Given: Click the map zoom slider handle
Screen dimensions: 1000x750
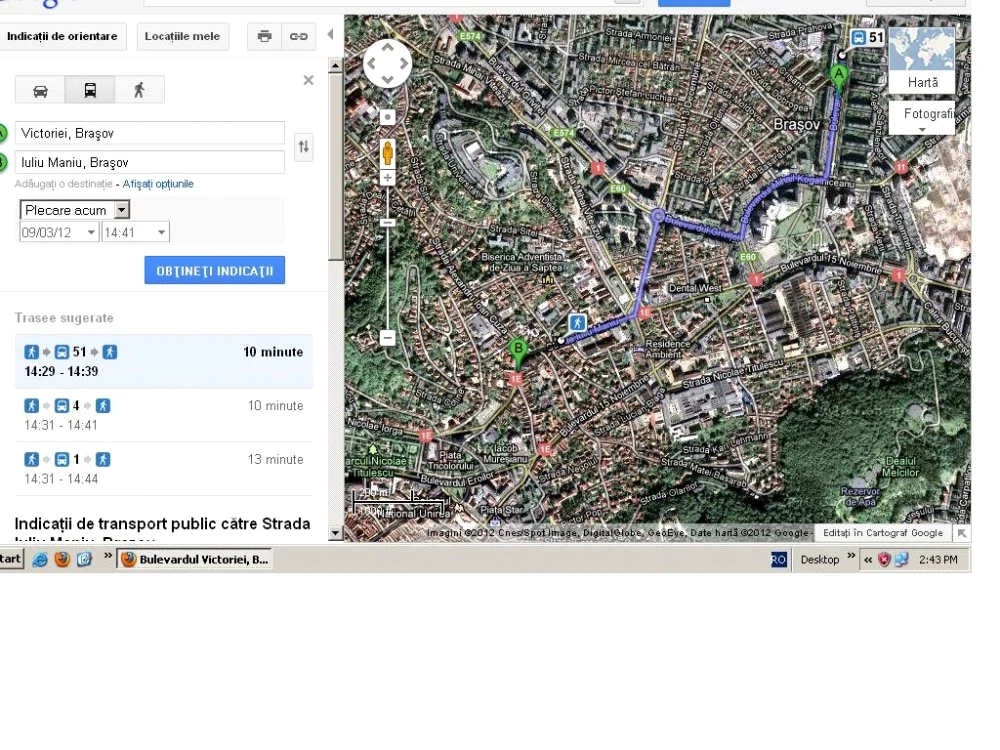Looking at the screenshot, I should (387, 223).
